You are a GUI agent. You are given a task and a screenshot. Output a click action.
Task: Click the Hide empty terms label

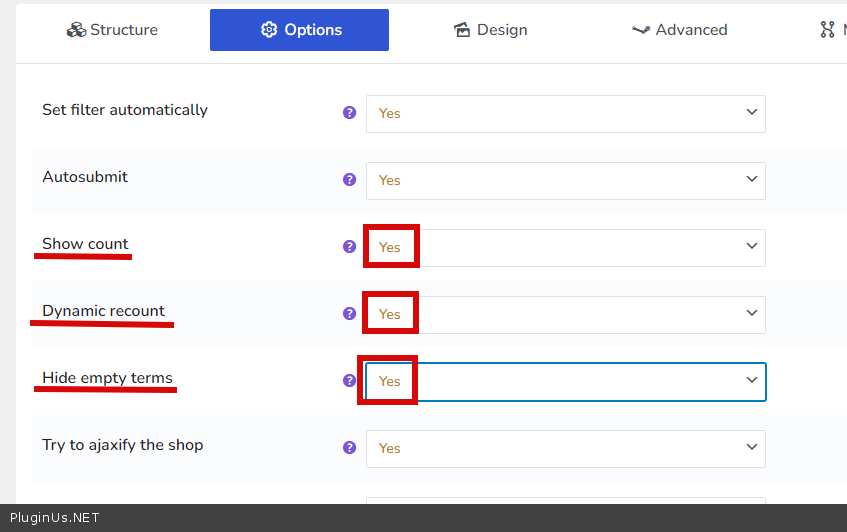(x=107, y=378)
